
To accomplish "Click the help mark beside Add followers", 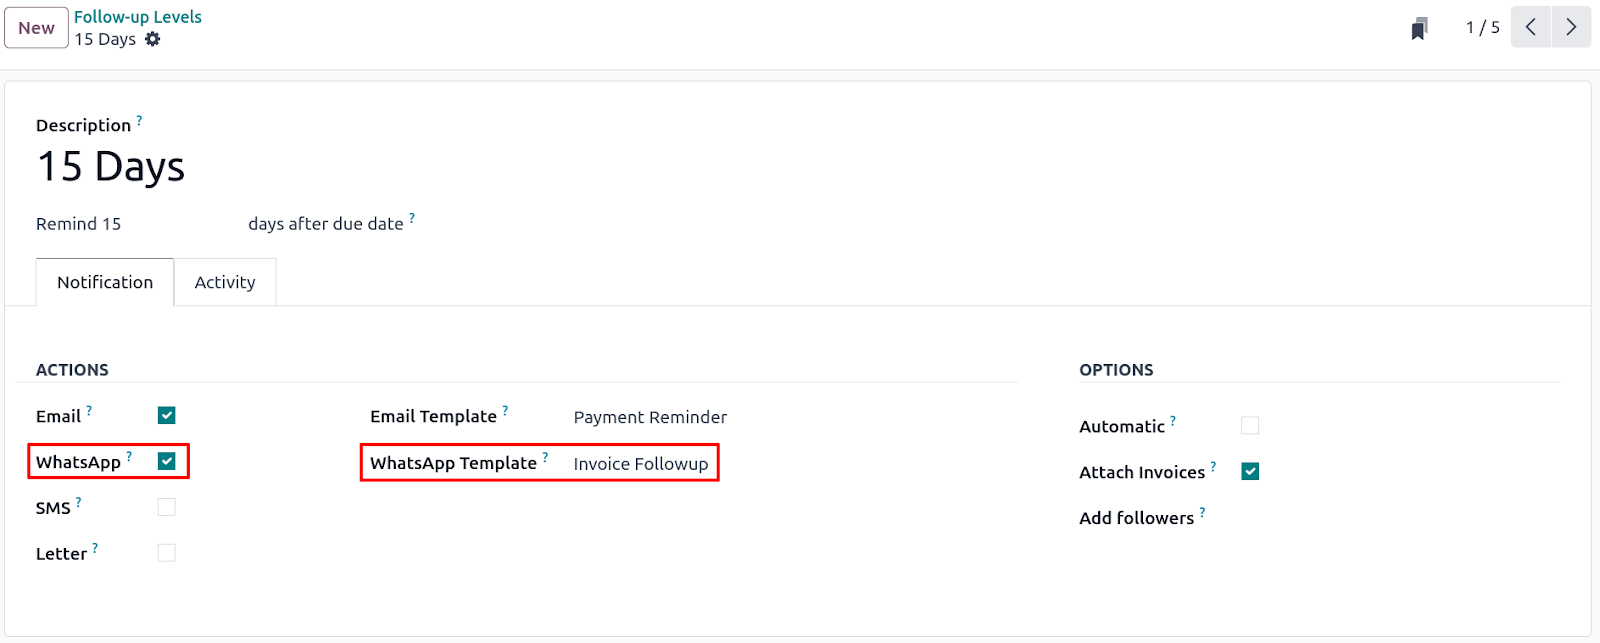I will 1202,512.
